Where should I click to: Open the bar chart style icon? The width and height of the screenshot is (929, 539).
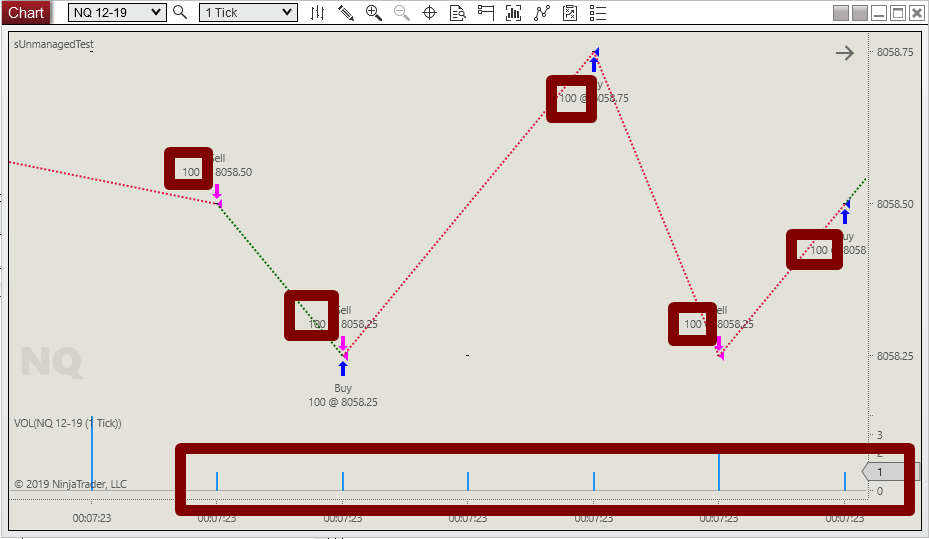[x=318, y=13]
